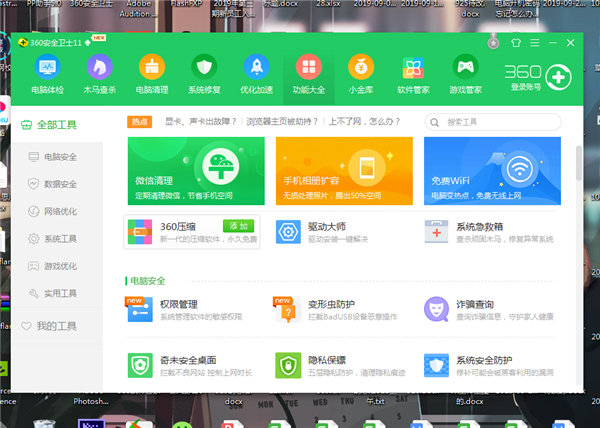Click the 360 登录账号 login avatar
The image size is (600, 428).
click(558, 78)
